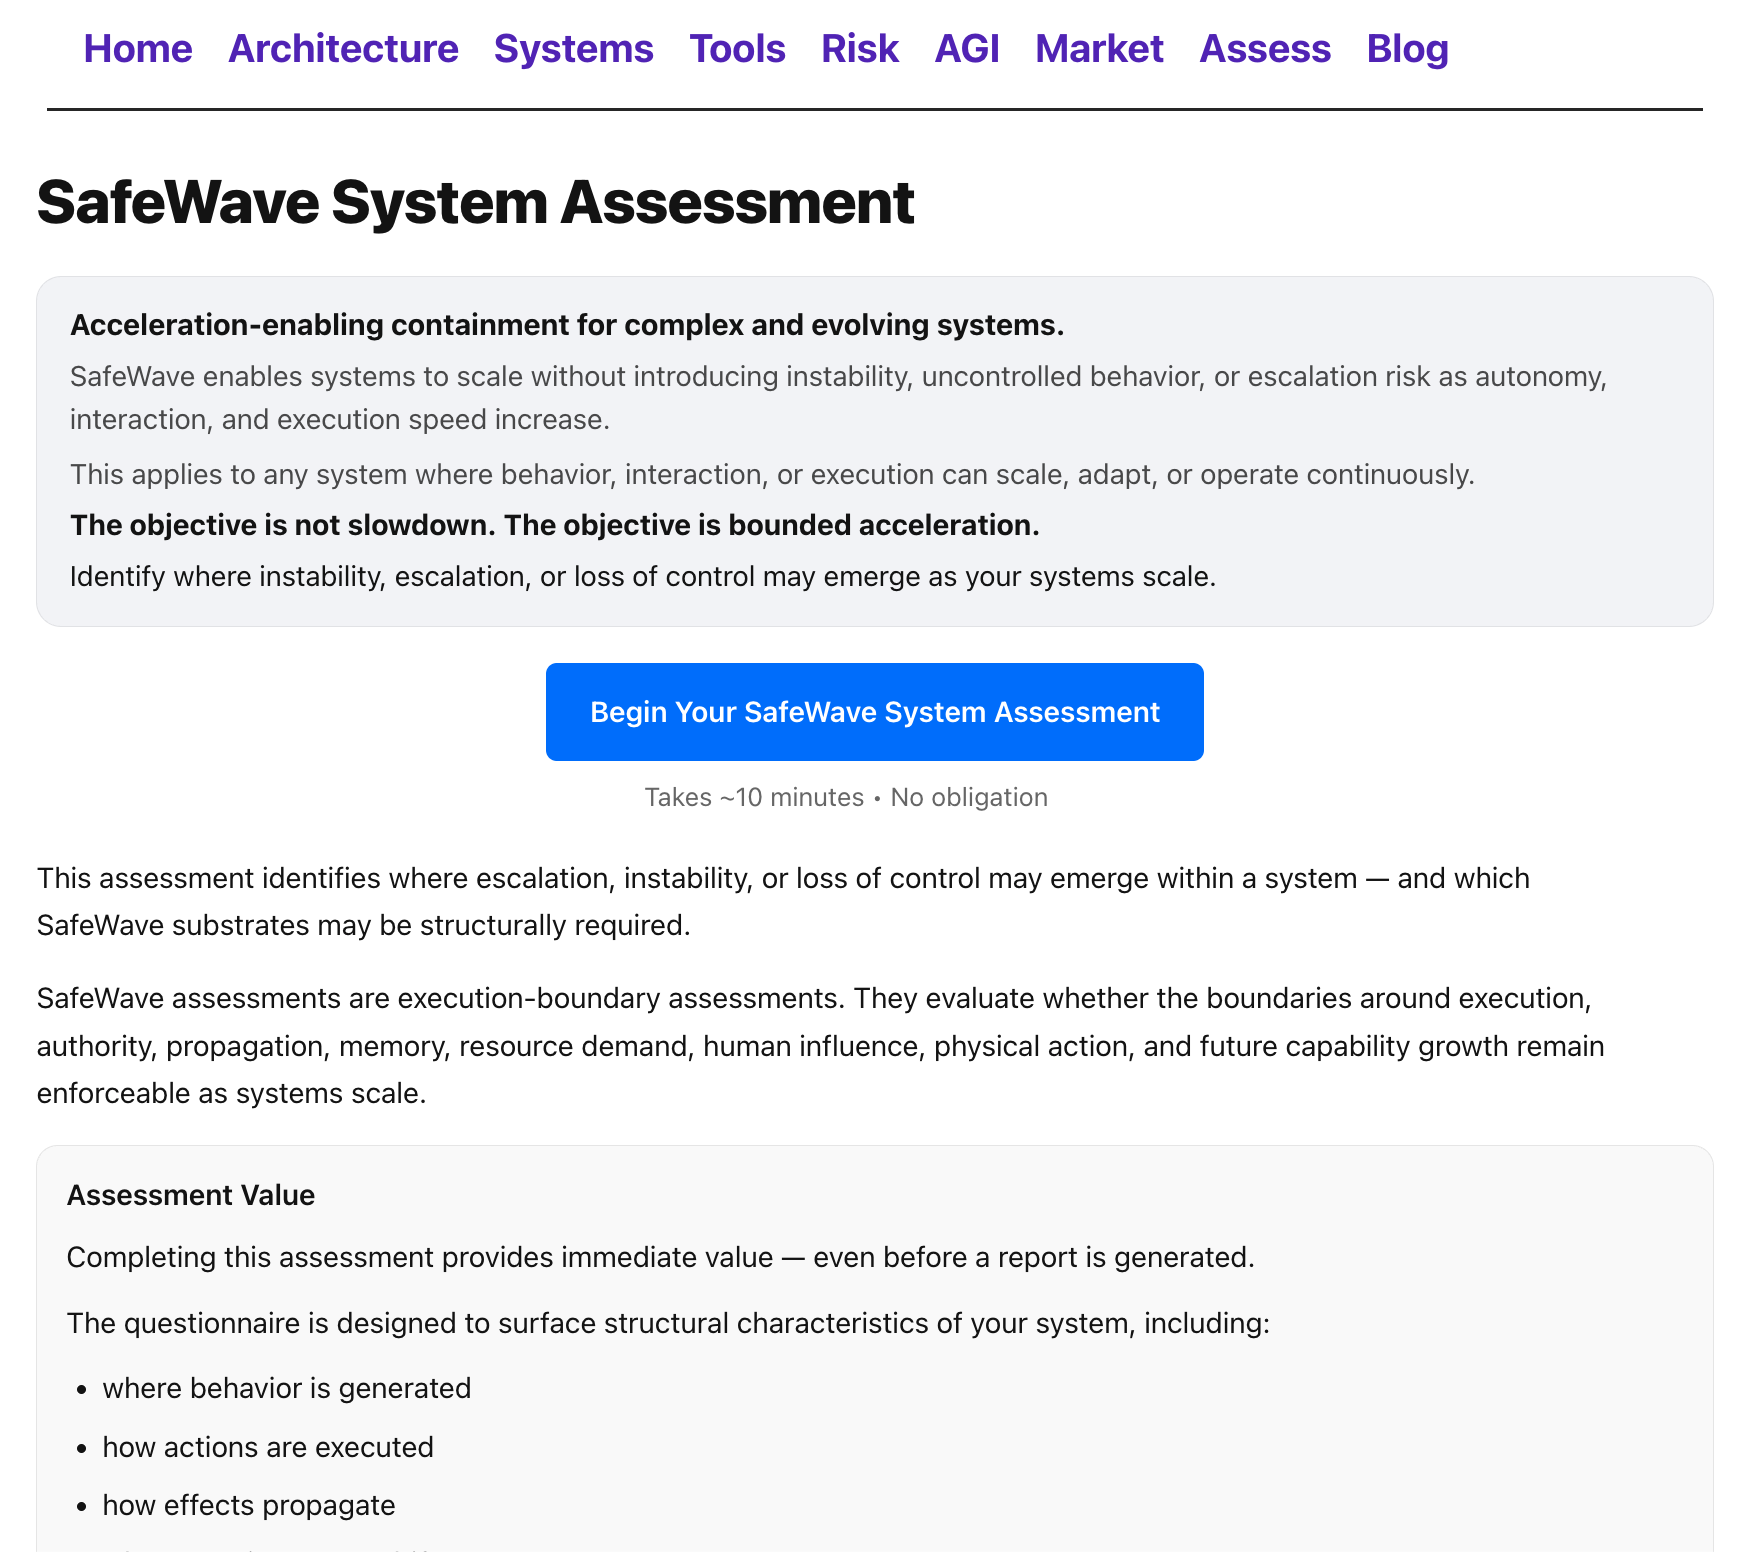Screen dimensions: 1756x1552
Task: Open the Risk page link
Action: 860,49
